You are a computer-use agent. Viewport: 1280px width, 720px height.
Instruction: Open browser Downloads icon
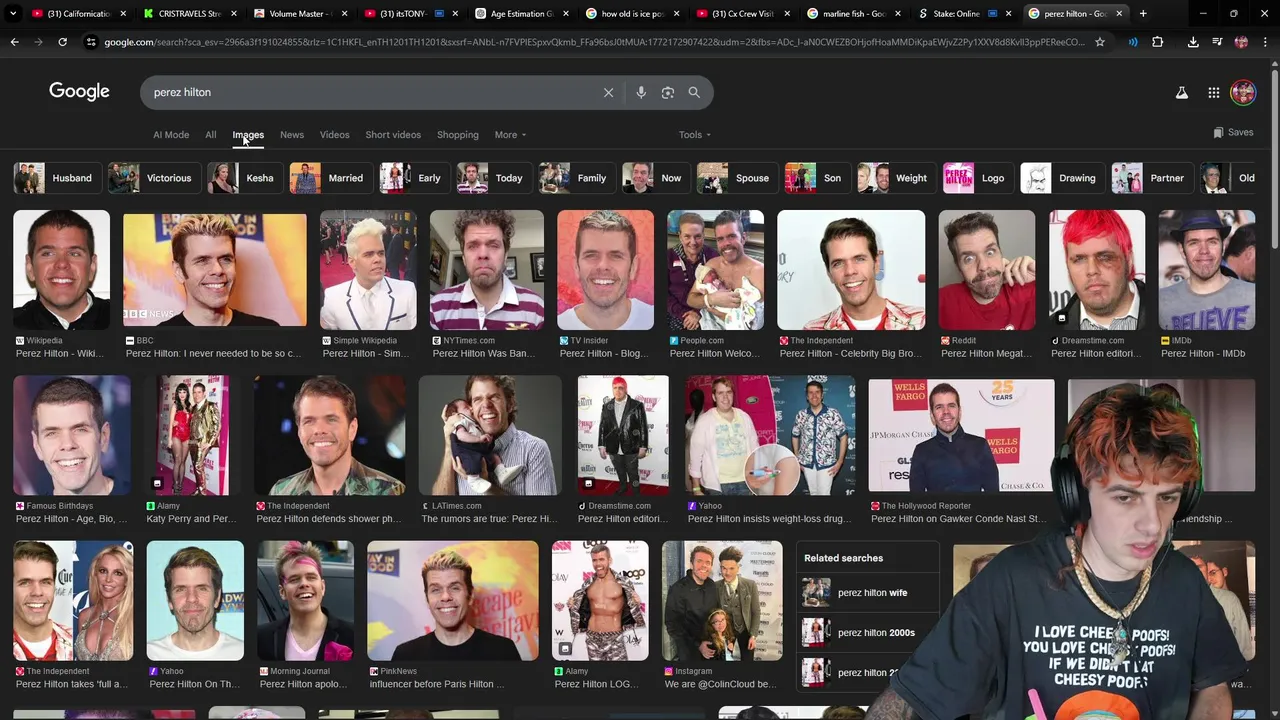(x=1193, y=42)
